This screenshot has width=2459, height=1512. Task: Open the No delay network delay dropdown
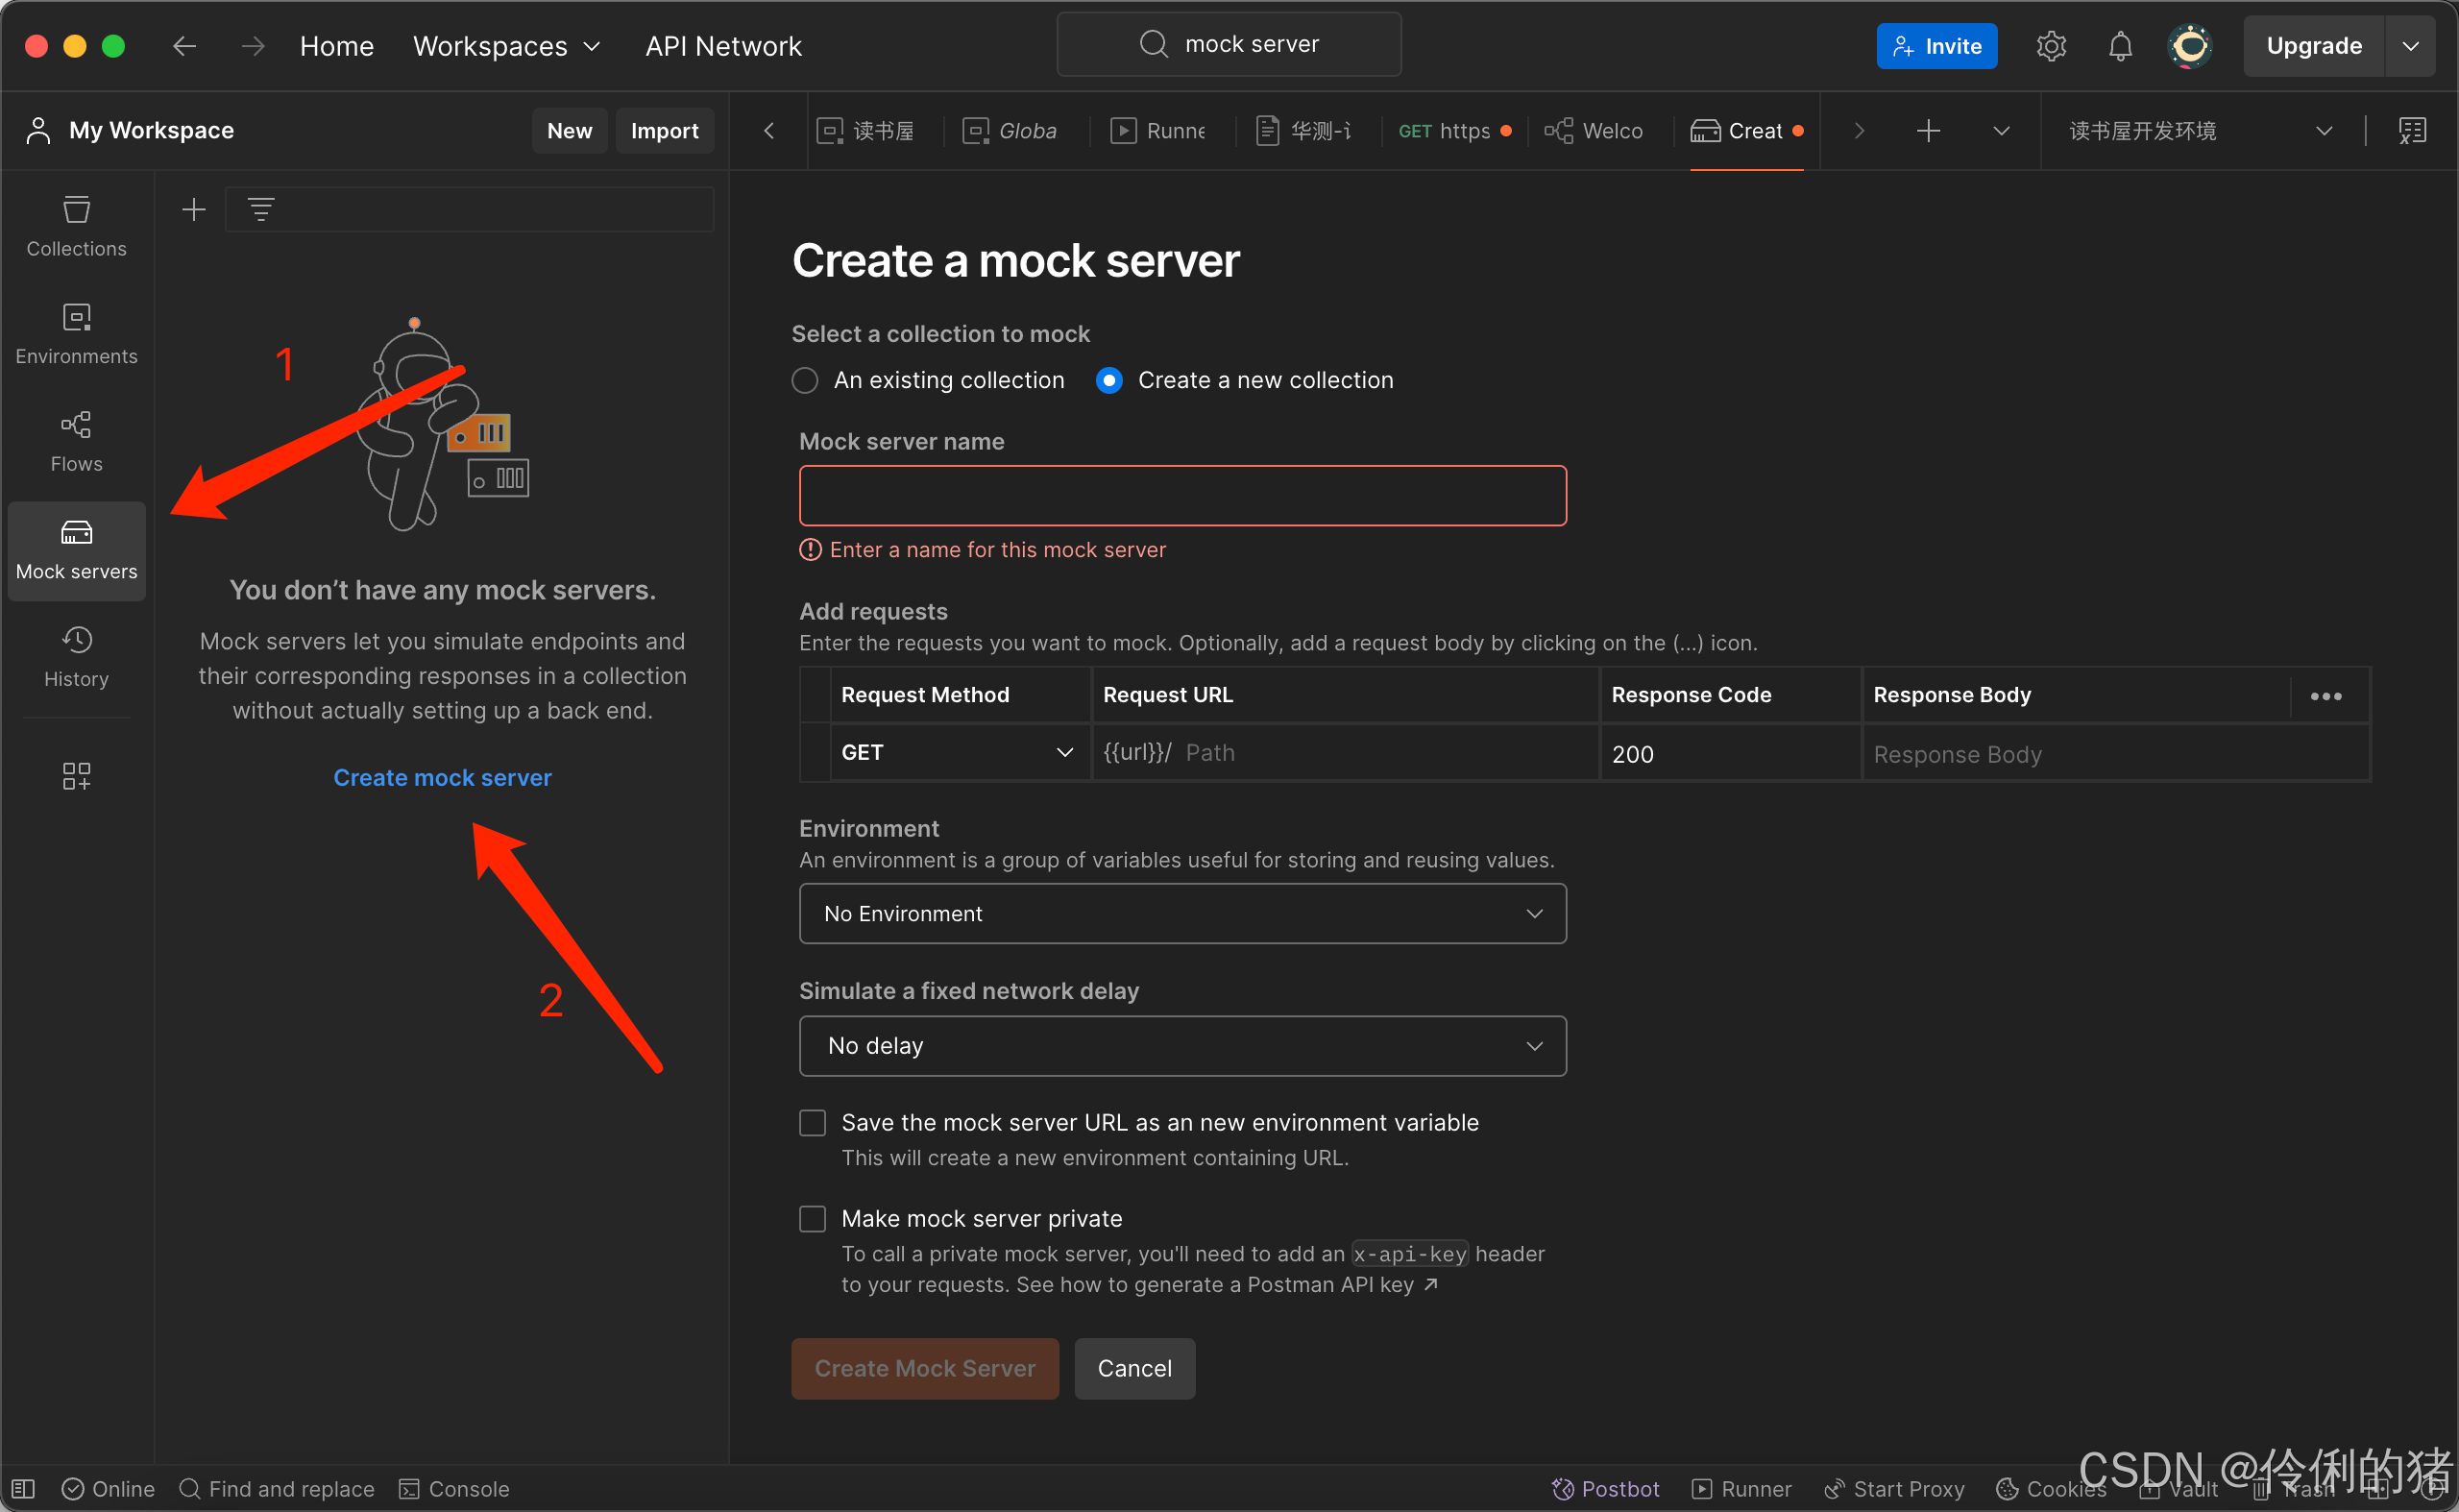pyautogui.click(x=1182, y=1045)
